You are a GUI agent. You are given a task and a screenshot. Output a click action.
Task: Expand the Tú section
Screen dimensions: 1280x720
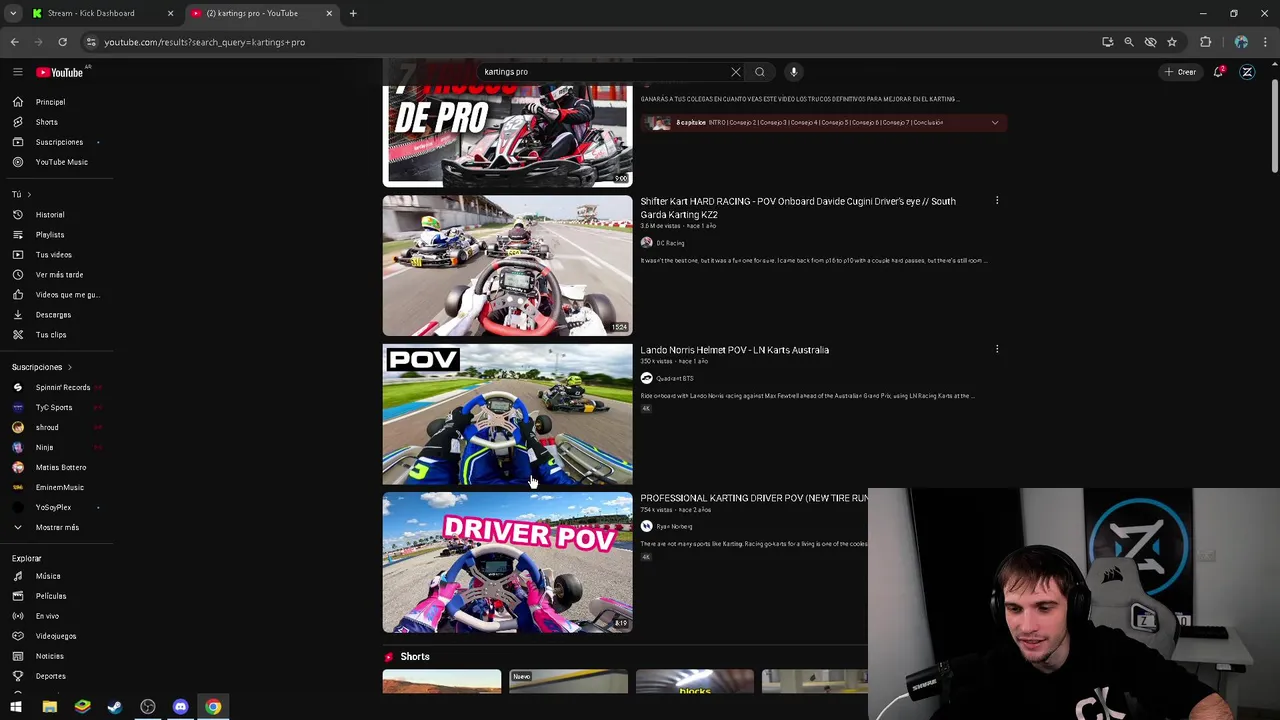pos(21,194)
